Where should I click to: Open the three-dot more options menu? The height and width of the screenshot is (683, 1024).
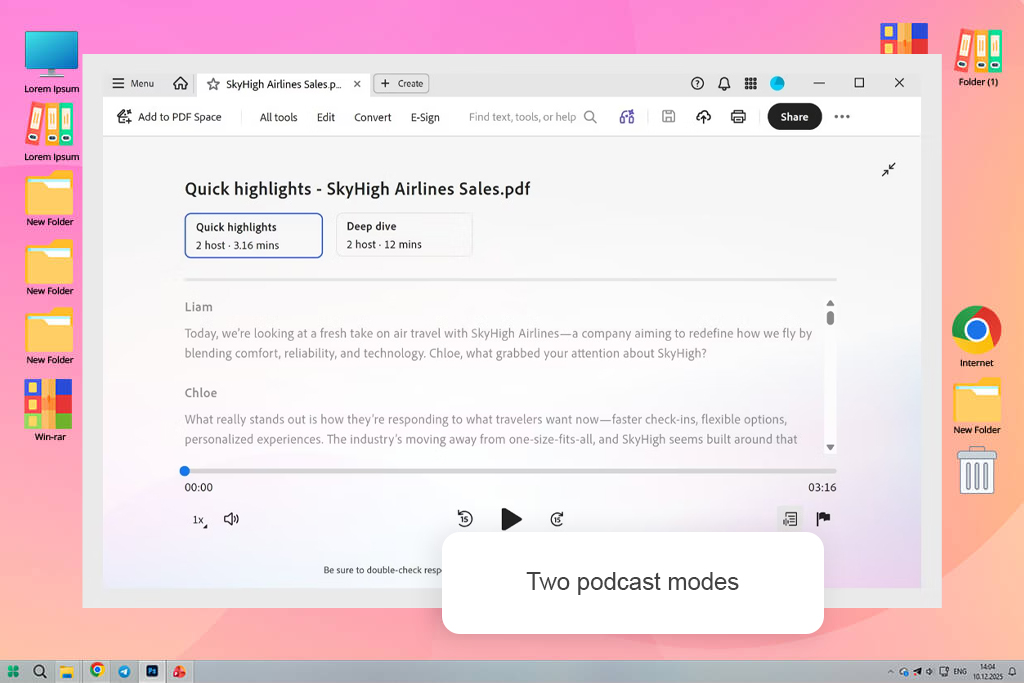[842, 117]
